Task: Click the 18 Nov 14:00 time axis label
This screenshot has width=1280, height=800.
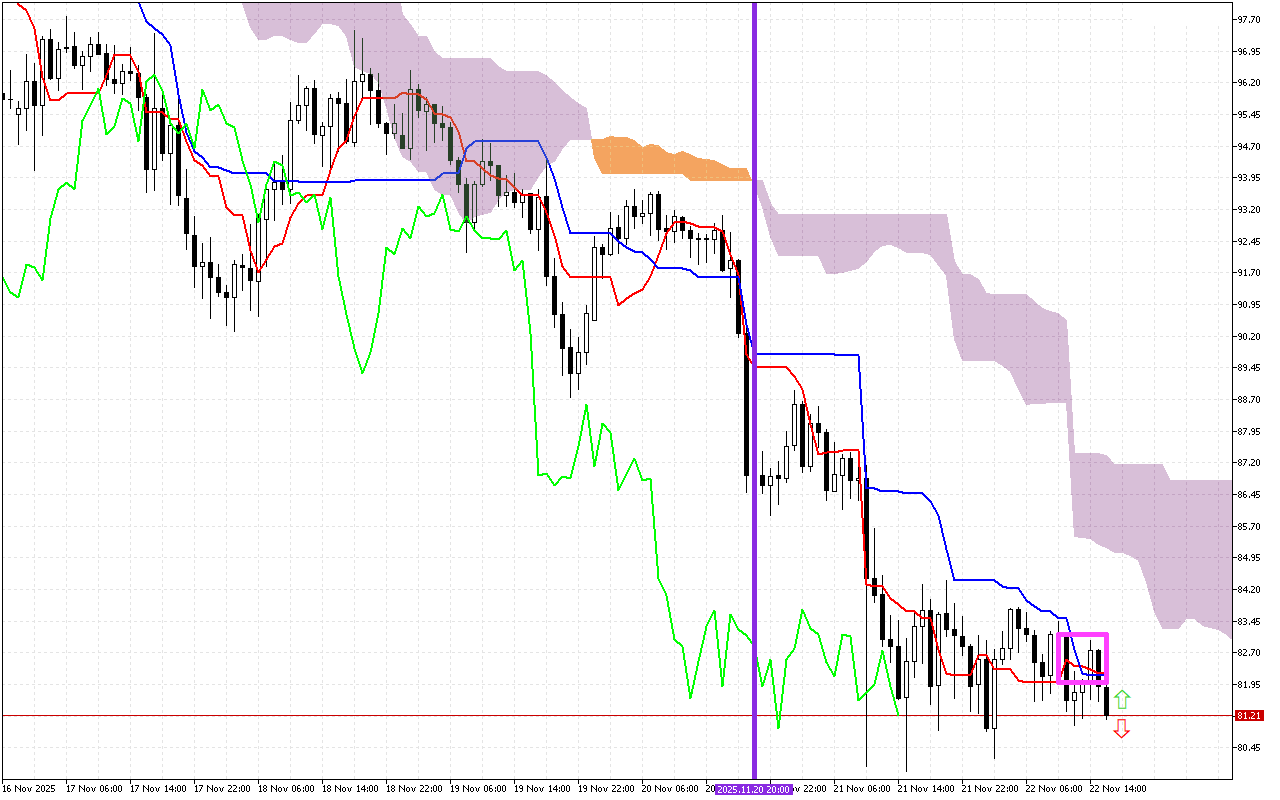Action: click(349, 789)
